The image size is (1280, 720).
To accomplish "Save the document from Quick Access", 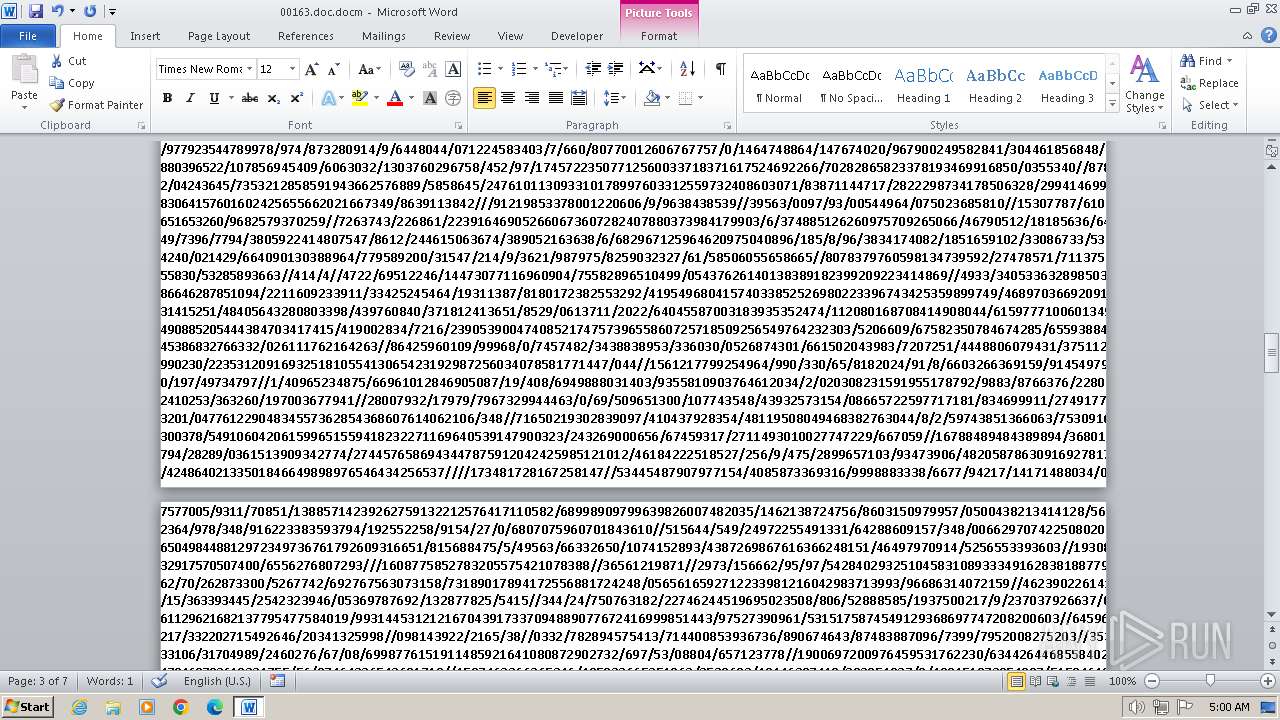I will click(36, 12).
